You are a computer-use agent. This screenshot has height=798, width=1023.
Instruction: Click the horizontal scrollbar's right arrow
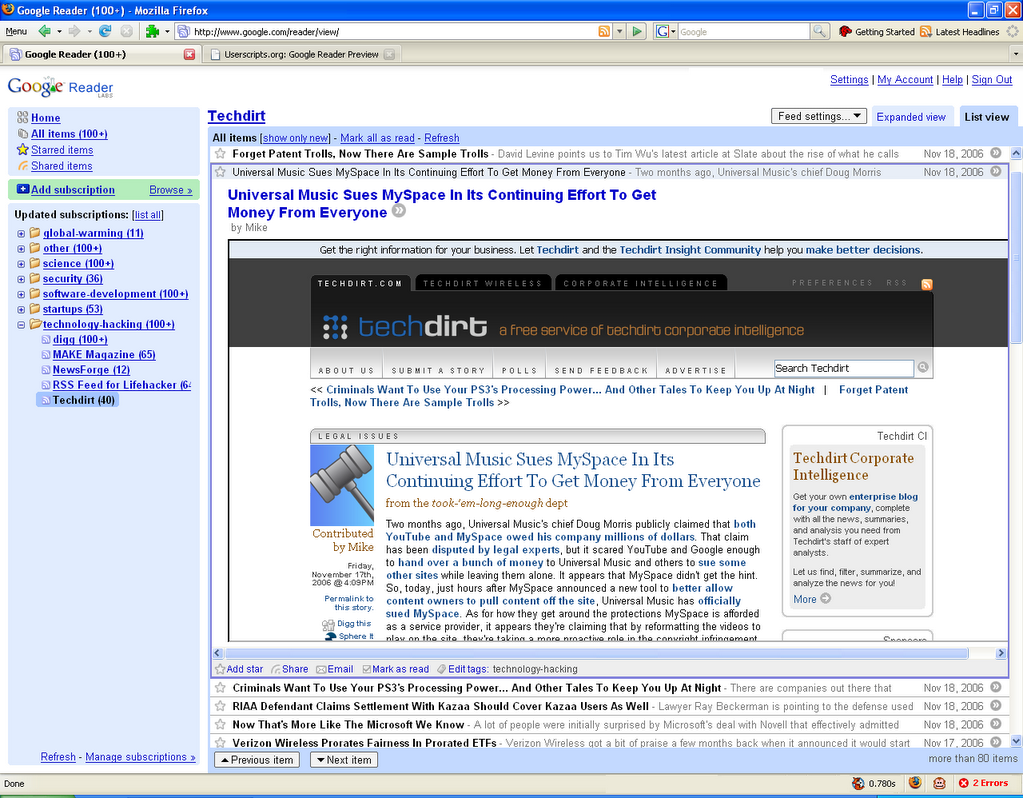(1001, 653)
